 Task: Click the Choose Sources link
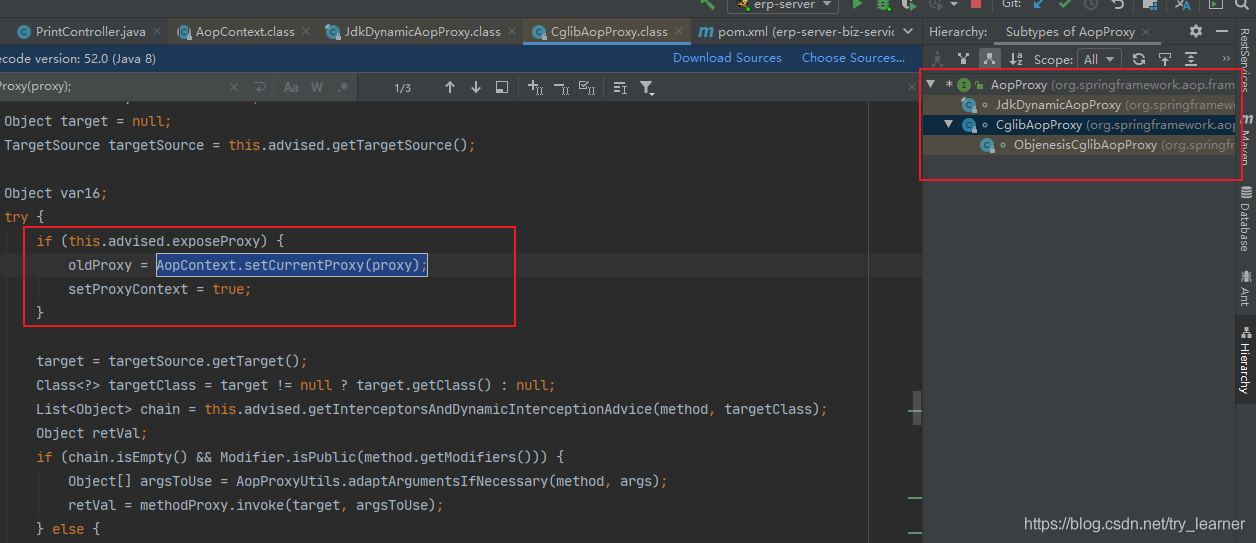point(853,58)
